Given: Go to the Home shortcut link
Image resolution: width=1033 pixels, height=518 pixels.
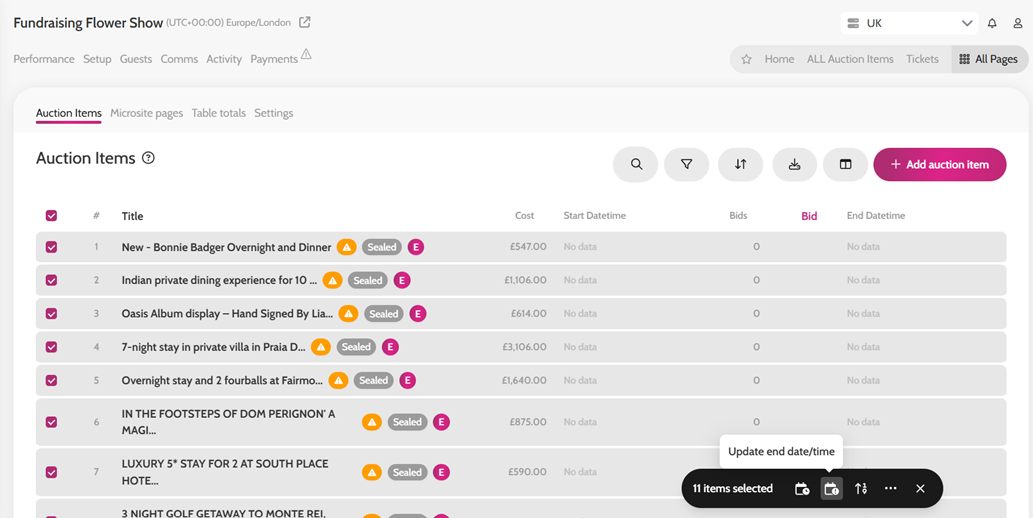Looking at the screenshot, I should click(779, 59).
